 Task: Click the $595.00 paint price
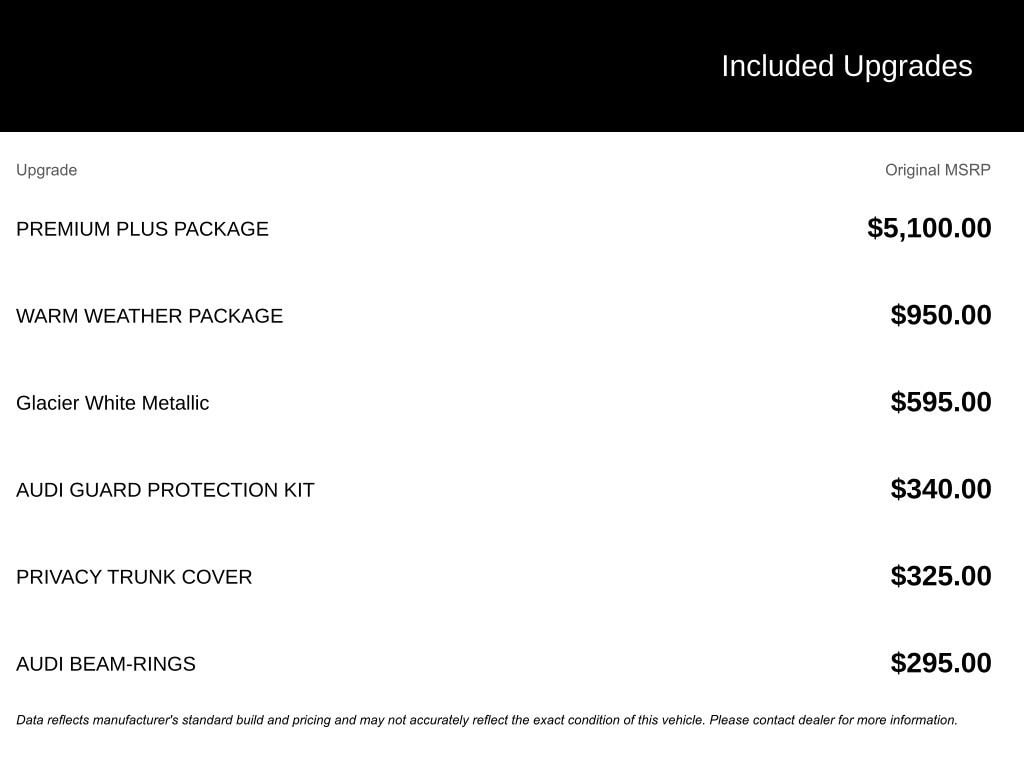tap(940, 402)
